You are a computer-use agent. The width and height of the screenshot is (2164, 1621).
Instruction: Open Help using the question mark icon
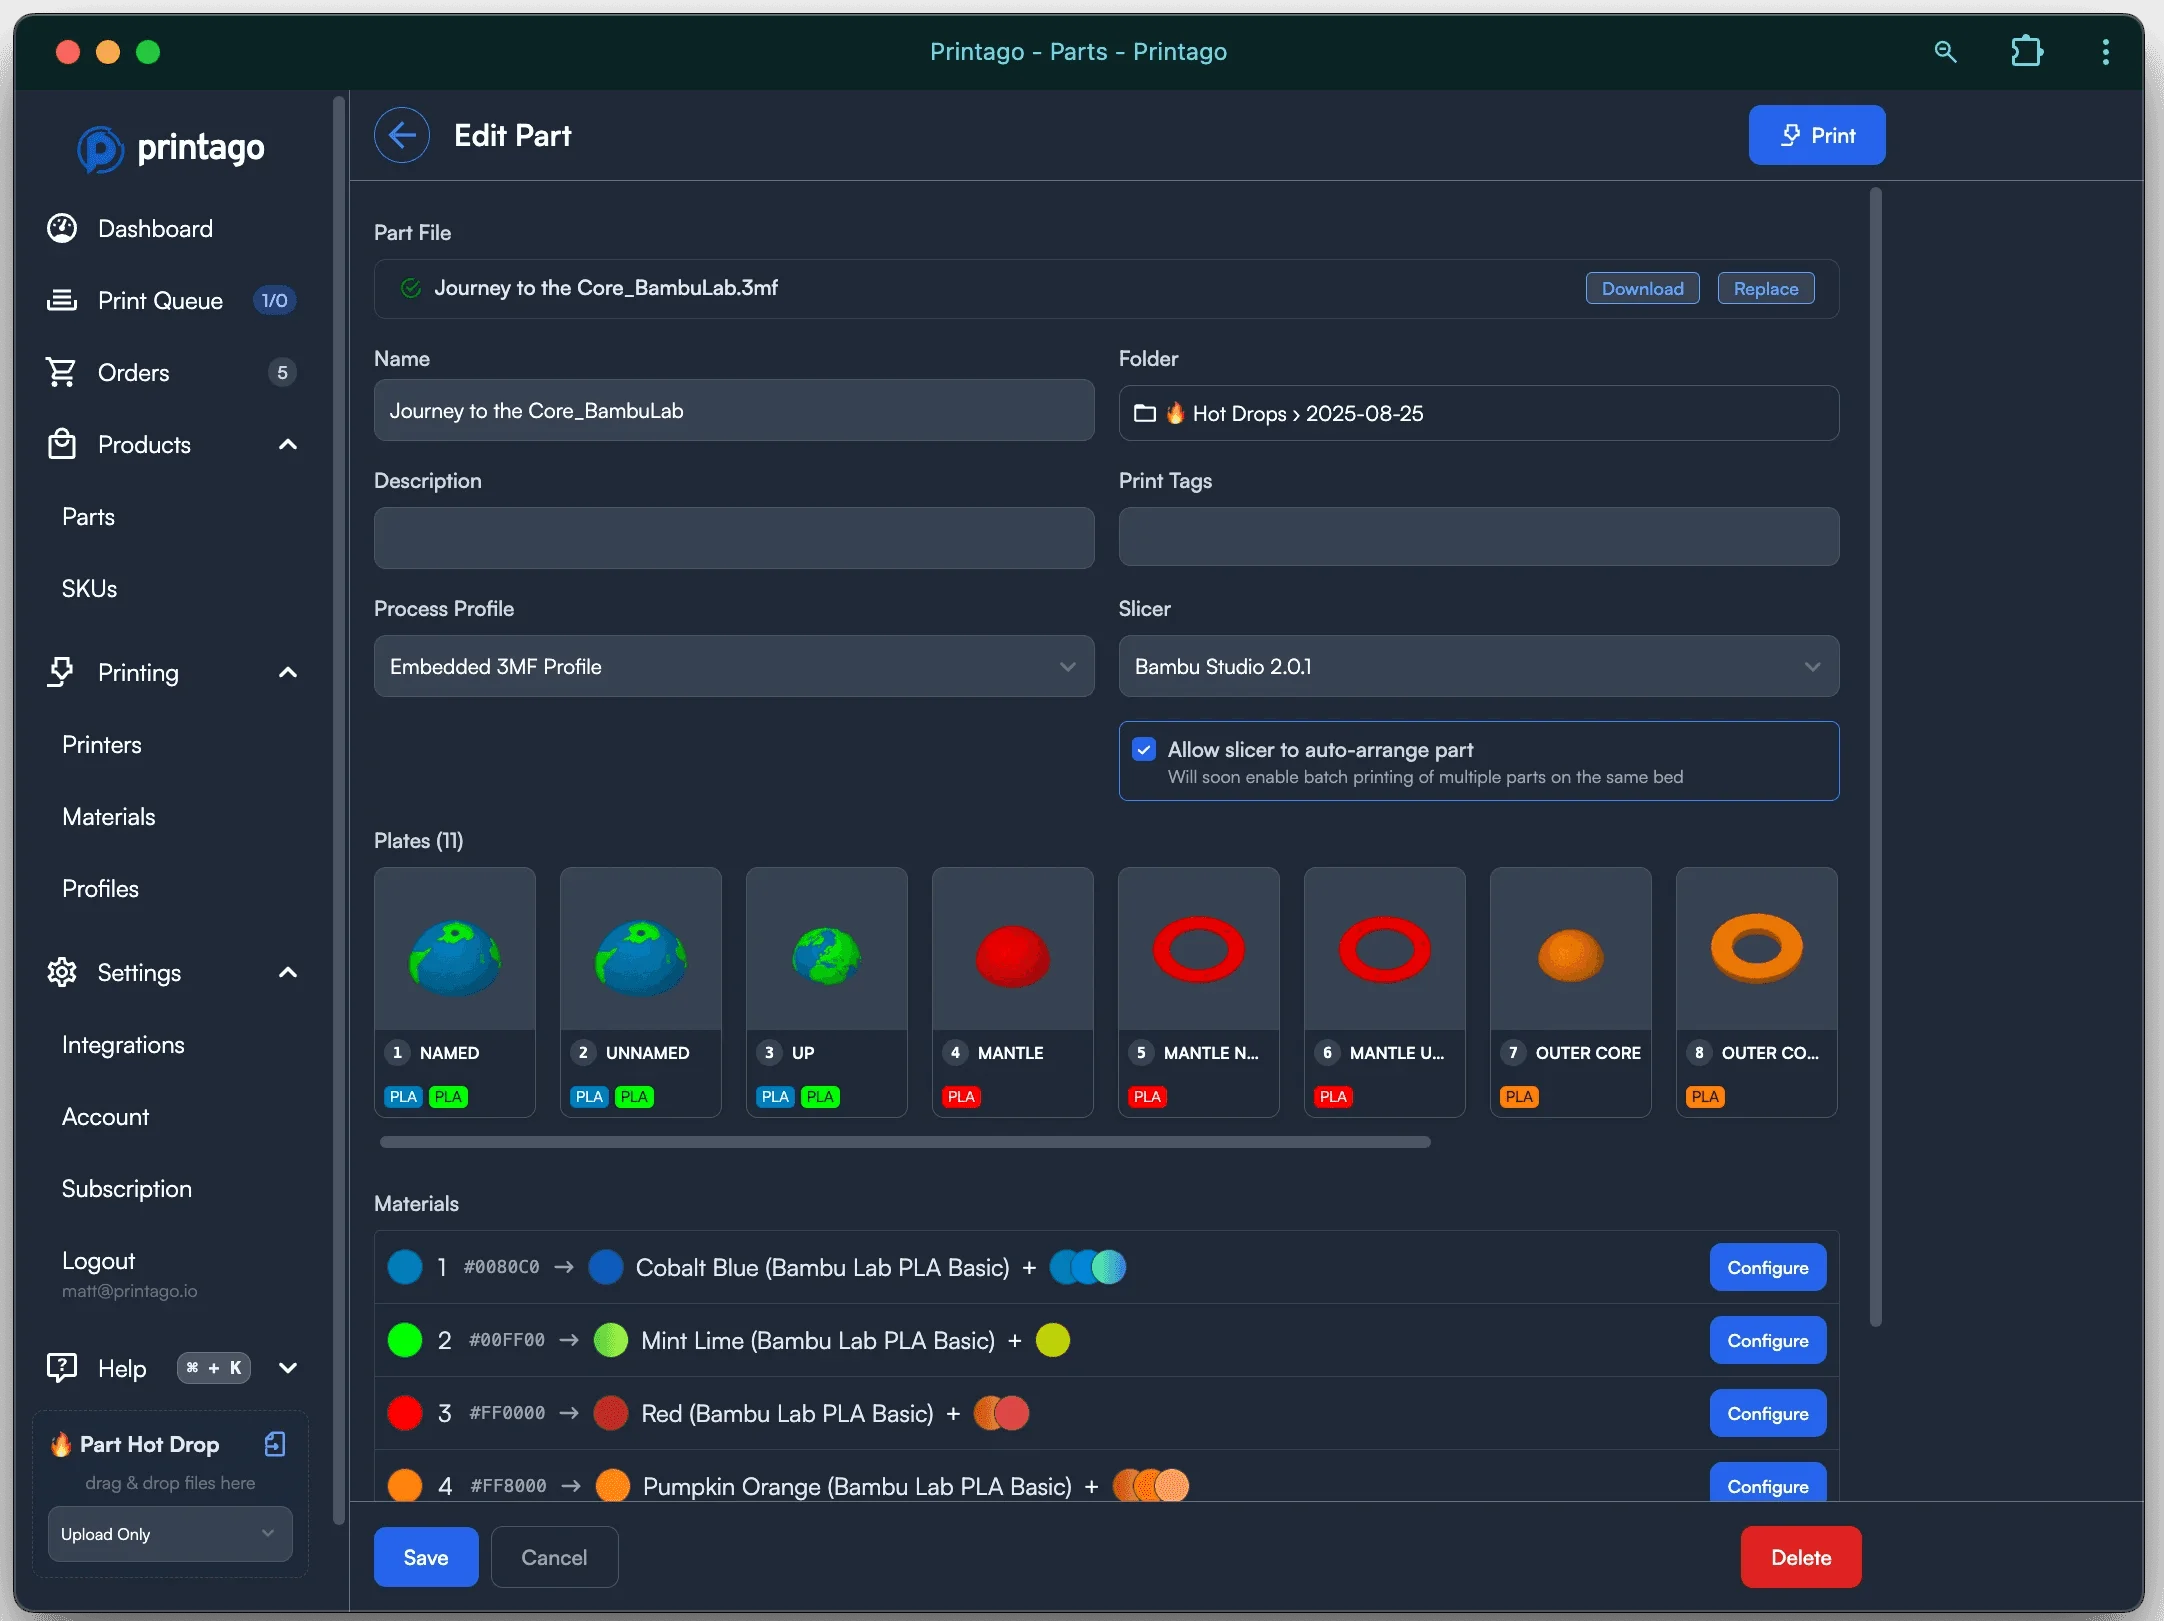[x=61, y=1367]
